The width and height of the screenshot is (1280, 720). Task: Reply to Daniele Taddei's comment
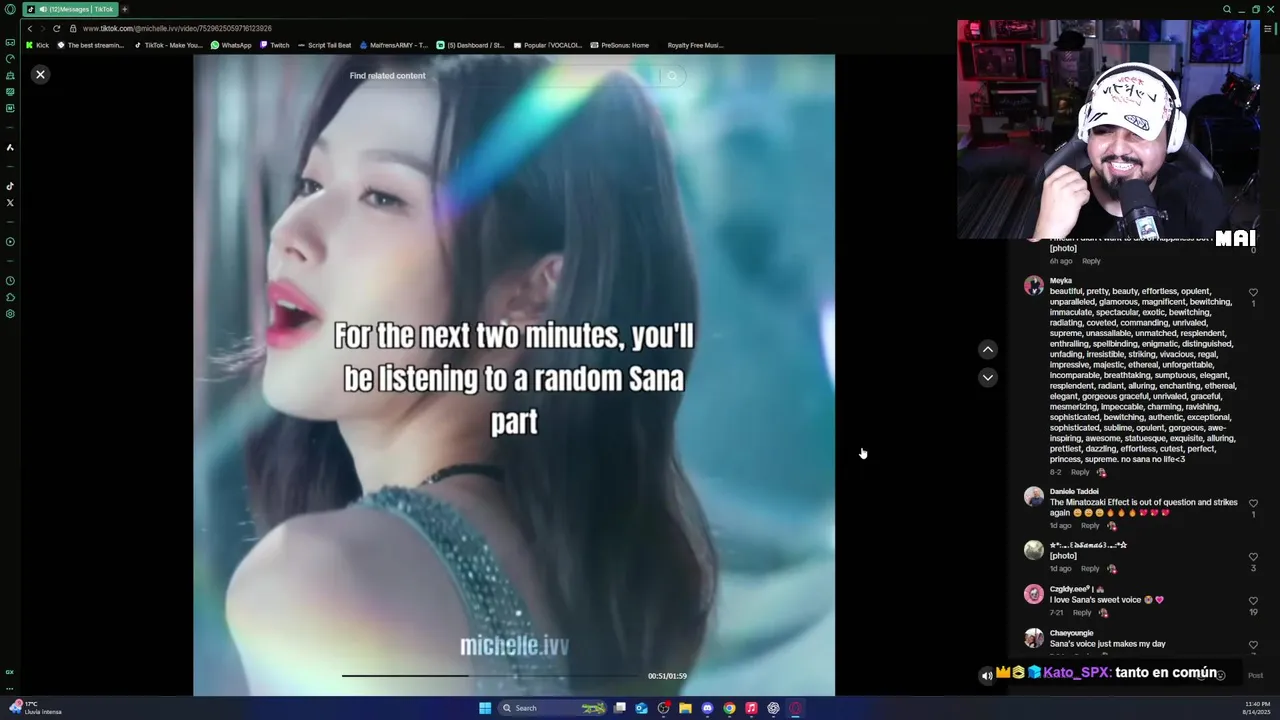(x=1090, y=526)
